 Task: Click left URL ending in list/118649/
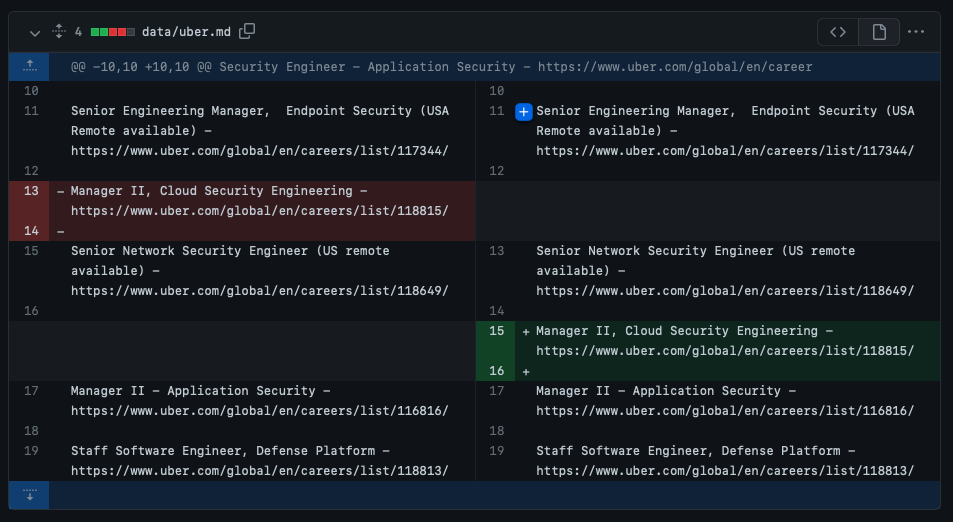click(x=260, y=291)
